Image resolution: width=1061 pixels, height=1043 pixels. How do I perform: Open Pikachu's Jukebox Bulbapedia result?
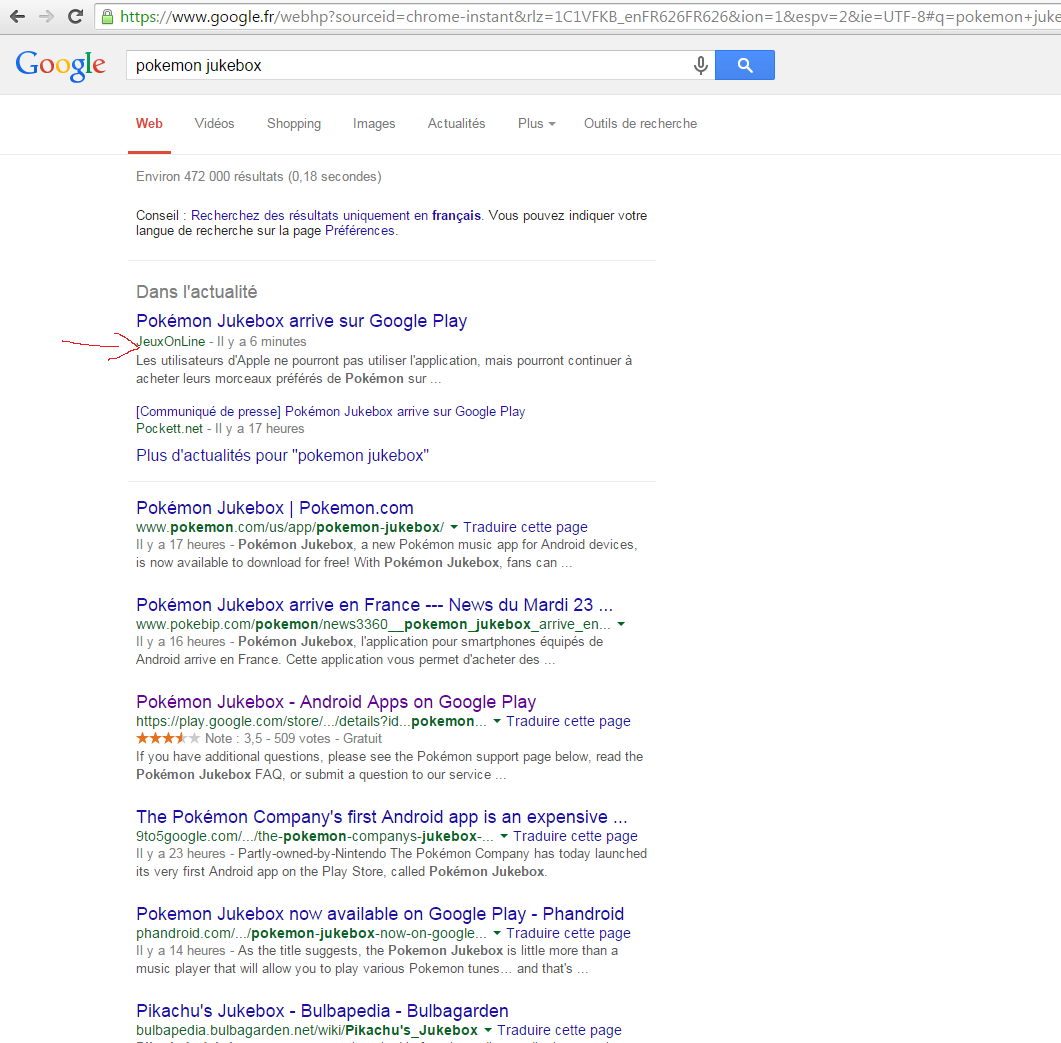[322, 1011]
